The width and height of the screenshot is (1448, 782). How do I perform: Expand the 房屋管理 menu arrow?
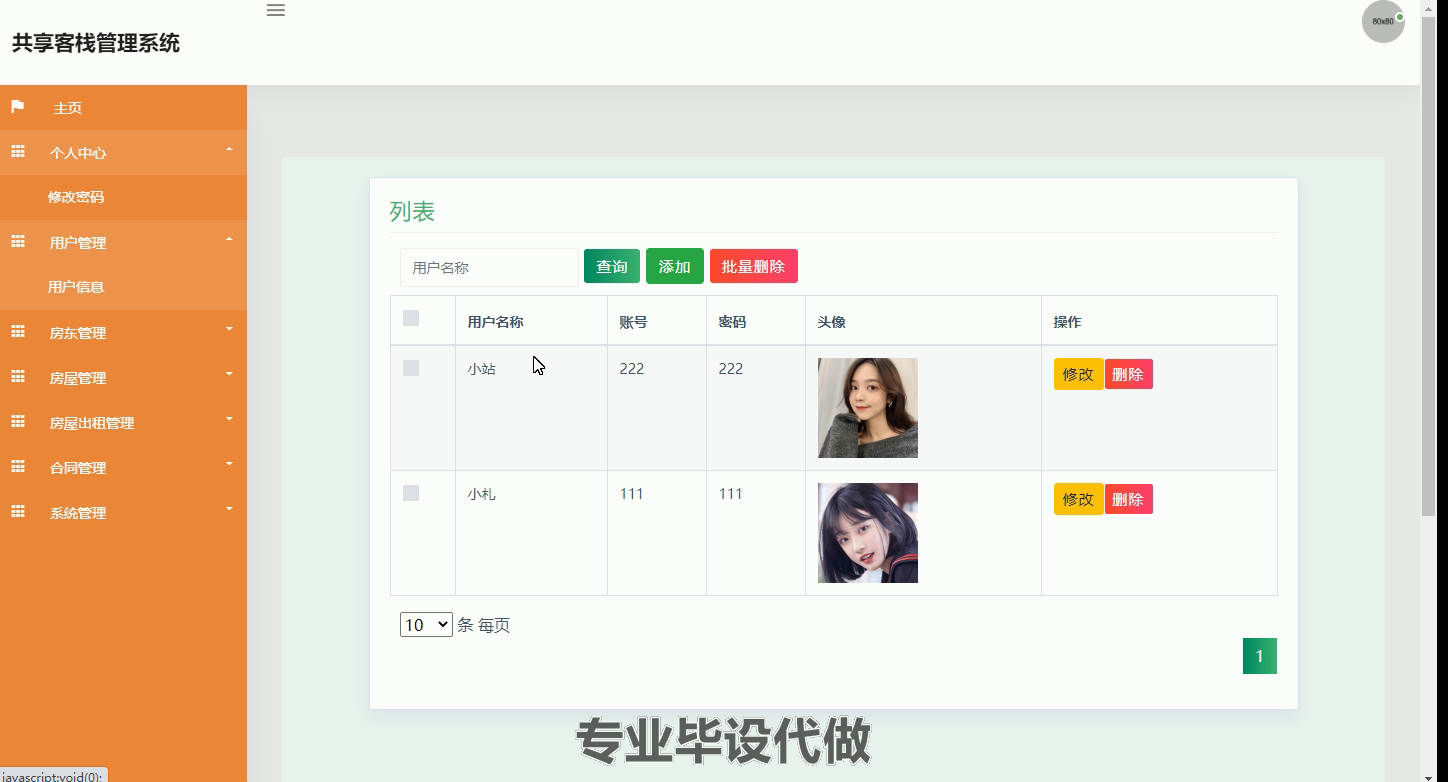point(229,374)
